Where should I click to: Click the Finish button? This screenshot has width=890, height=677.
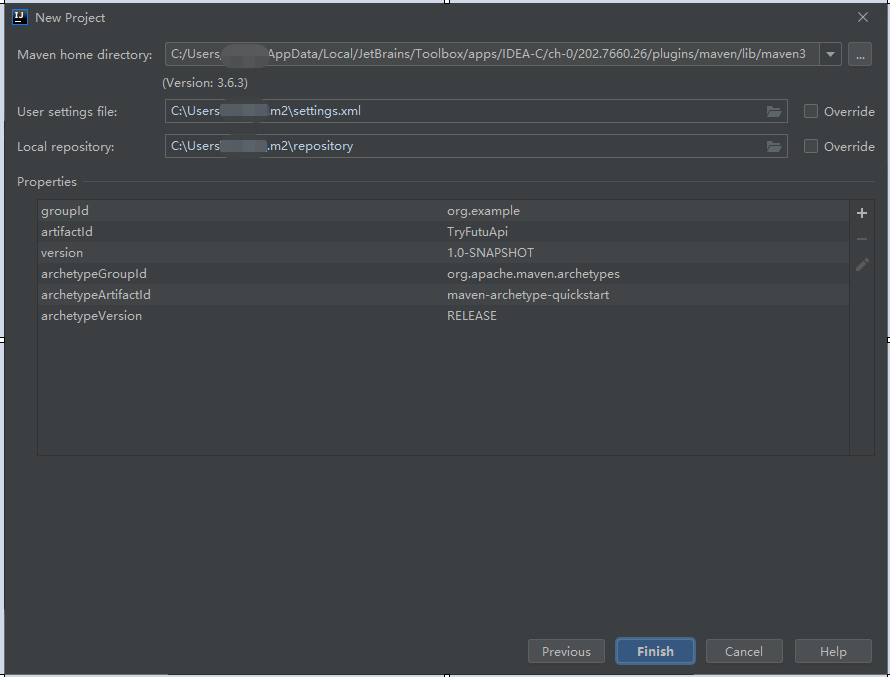[655, 651]
